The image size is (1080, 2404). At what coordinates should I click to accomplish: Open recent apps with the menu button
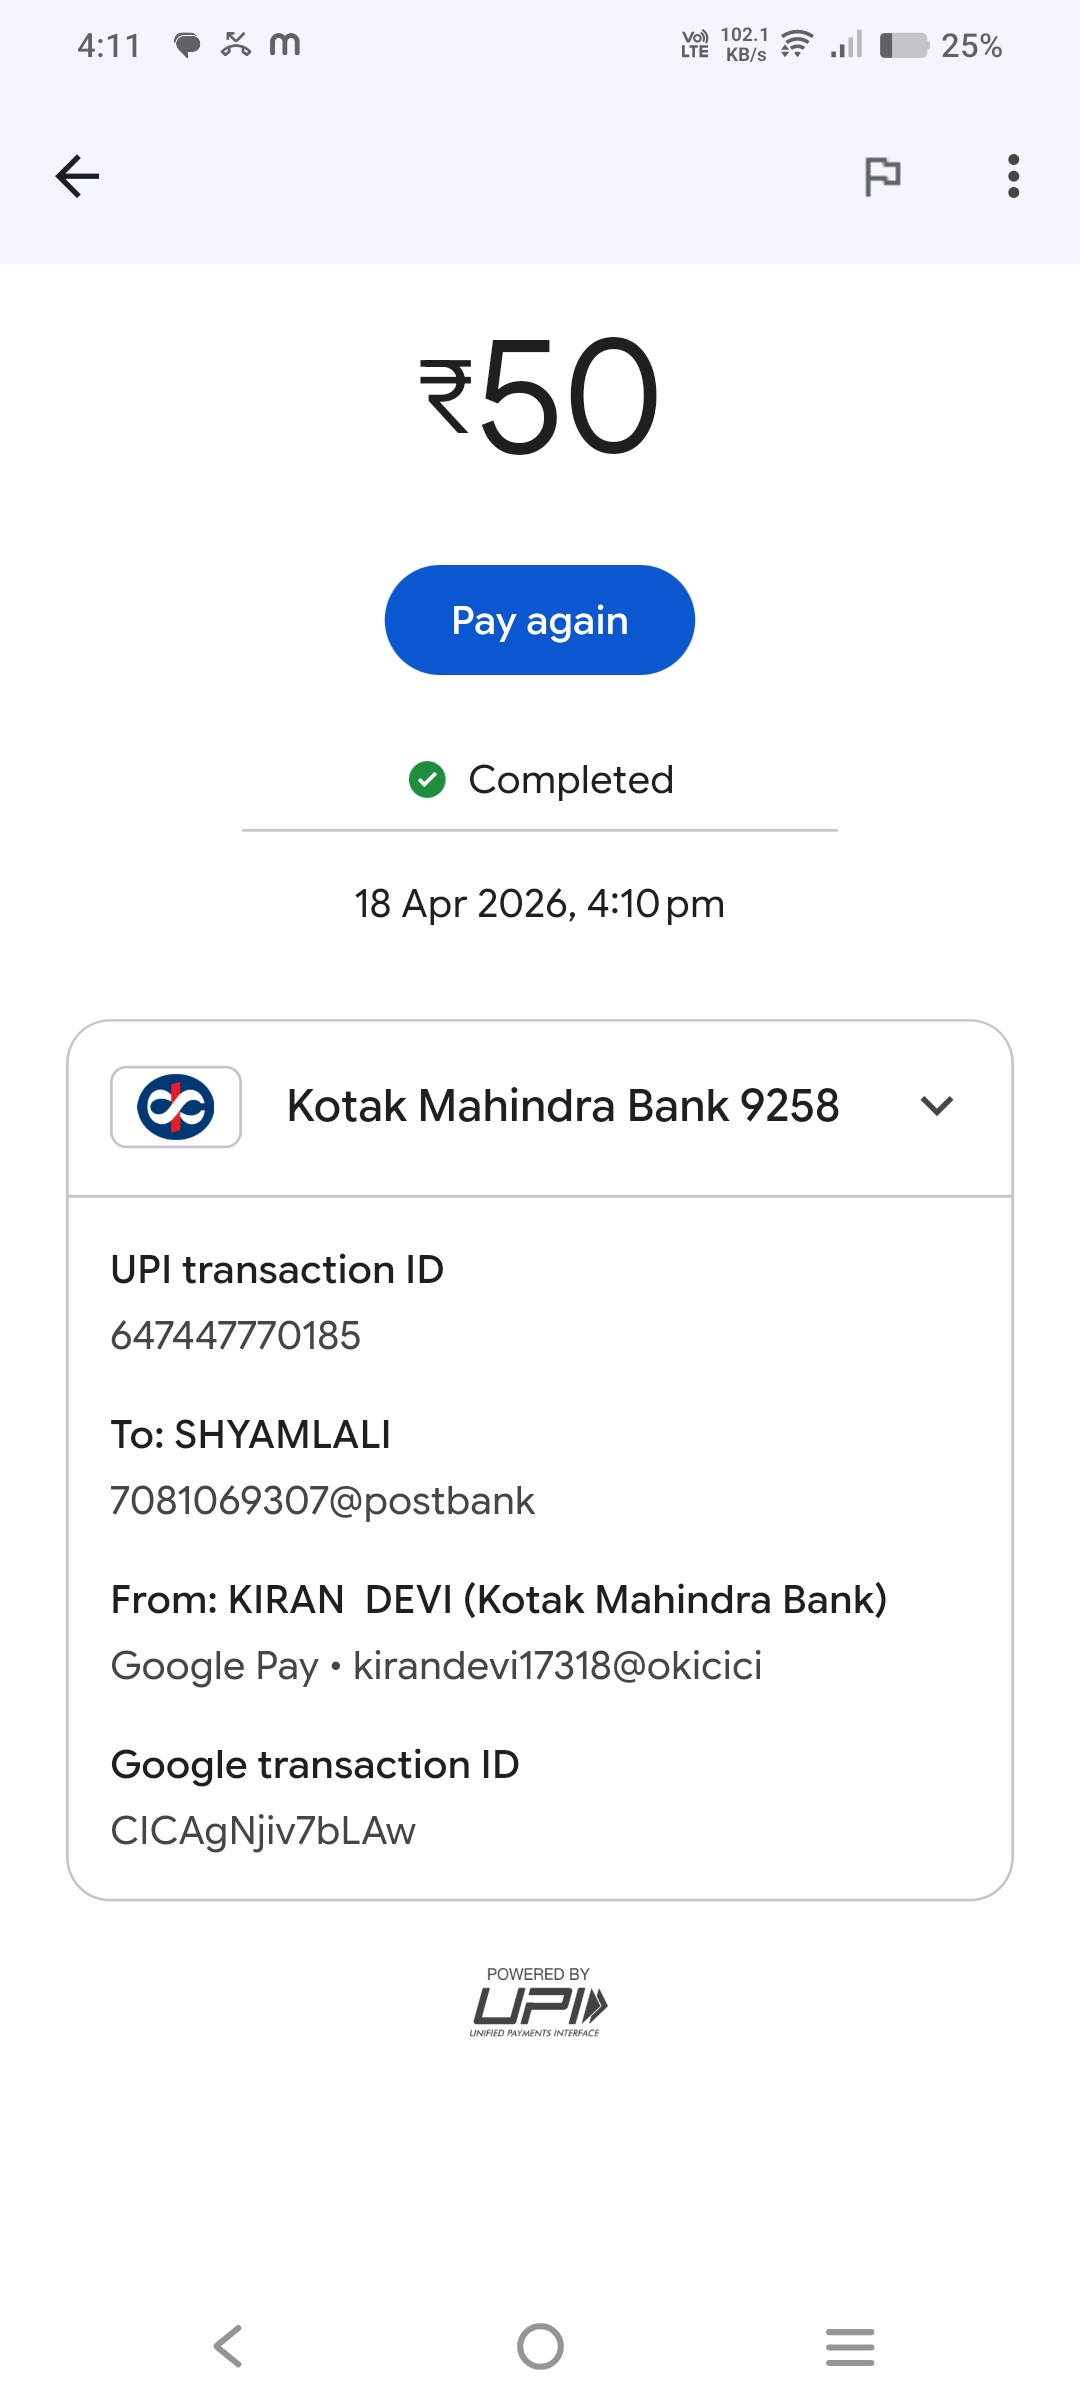click(850, 2346)
